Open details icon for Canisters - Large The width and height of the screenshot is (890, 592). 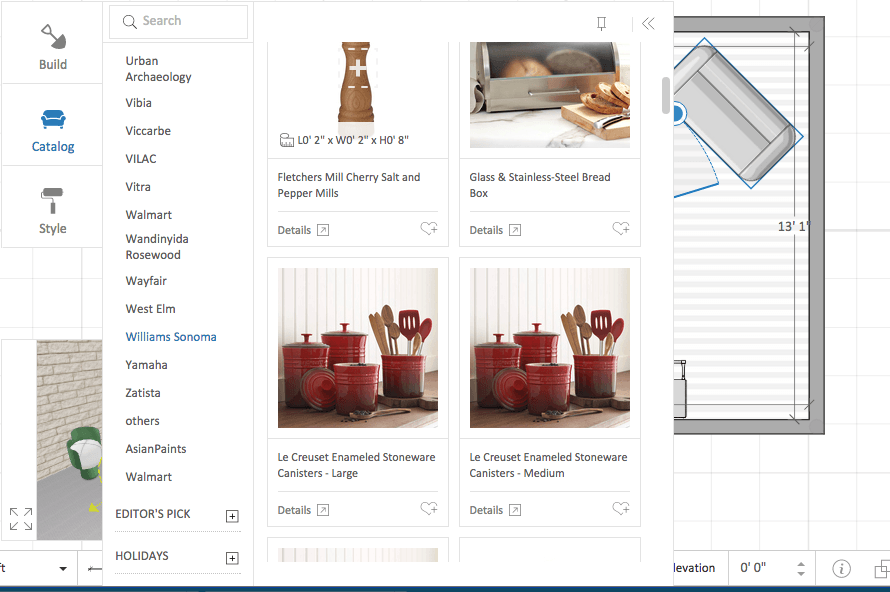[323, 510]
